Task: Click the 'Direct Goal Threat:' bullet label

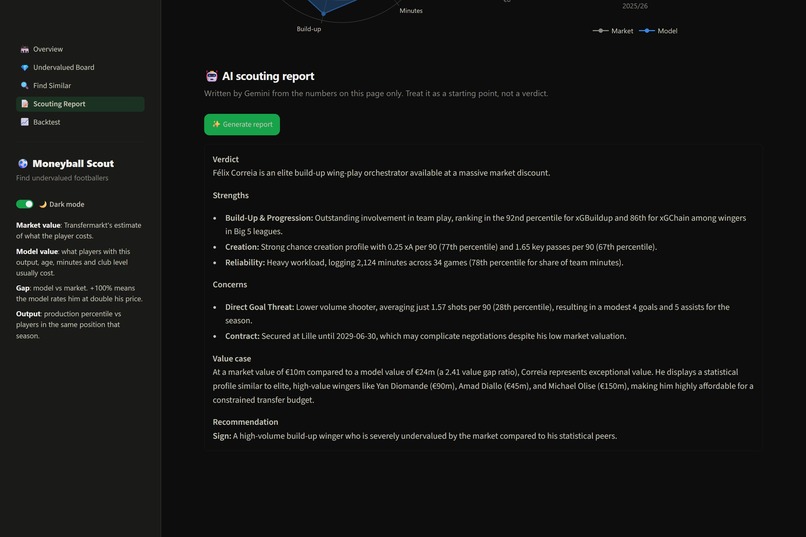Action: click(260, 307)
